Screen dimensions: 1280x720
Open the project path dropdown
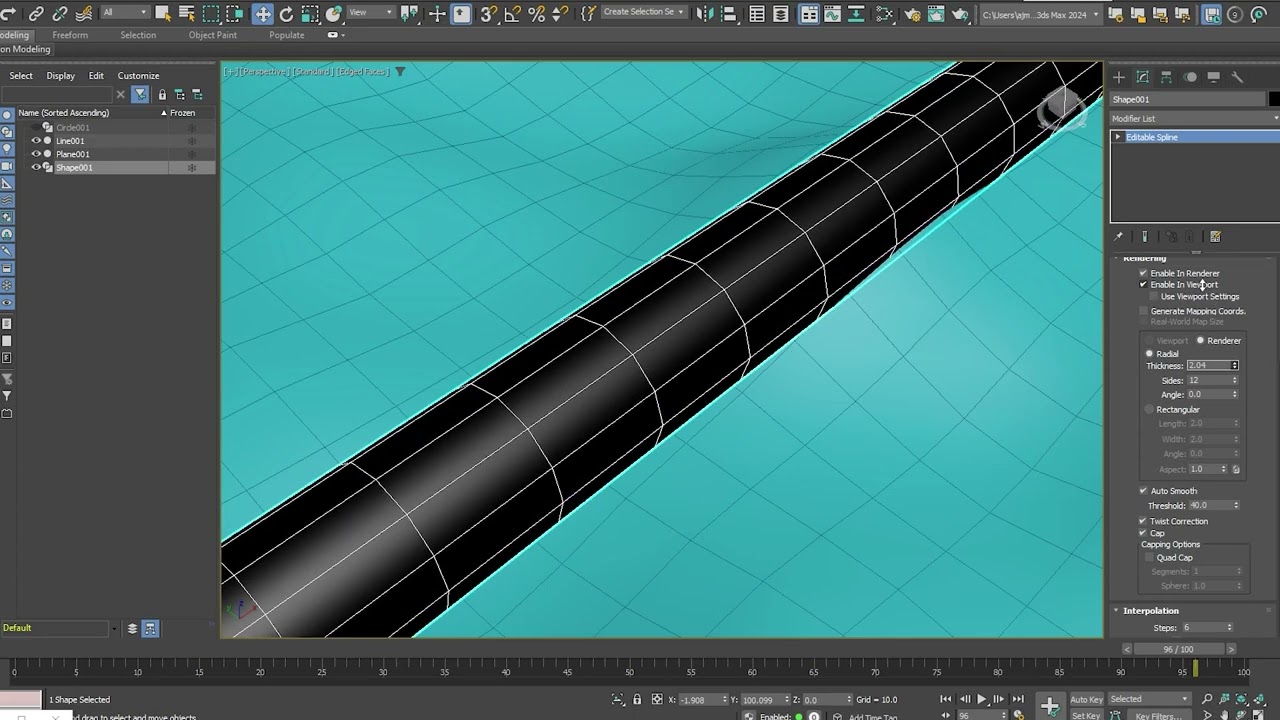click(1040, 14)
